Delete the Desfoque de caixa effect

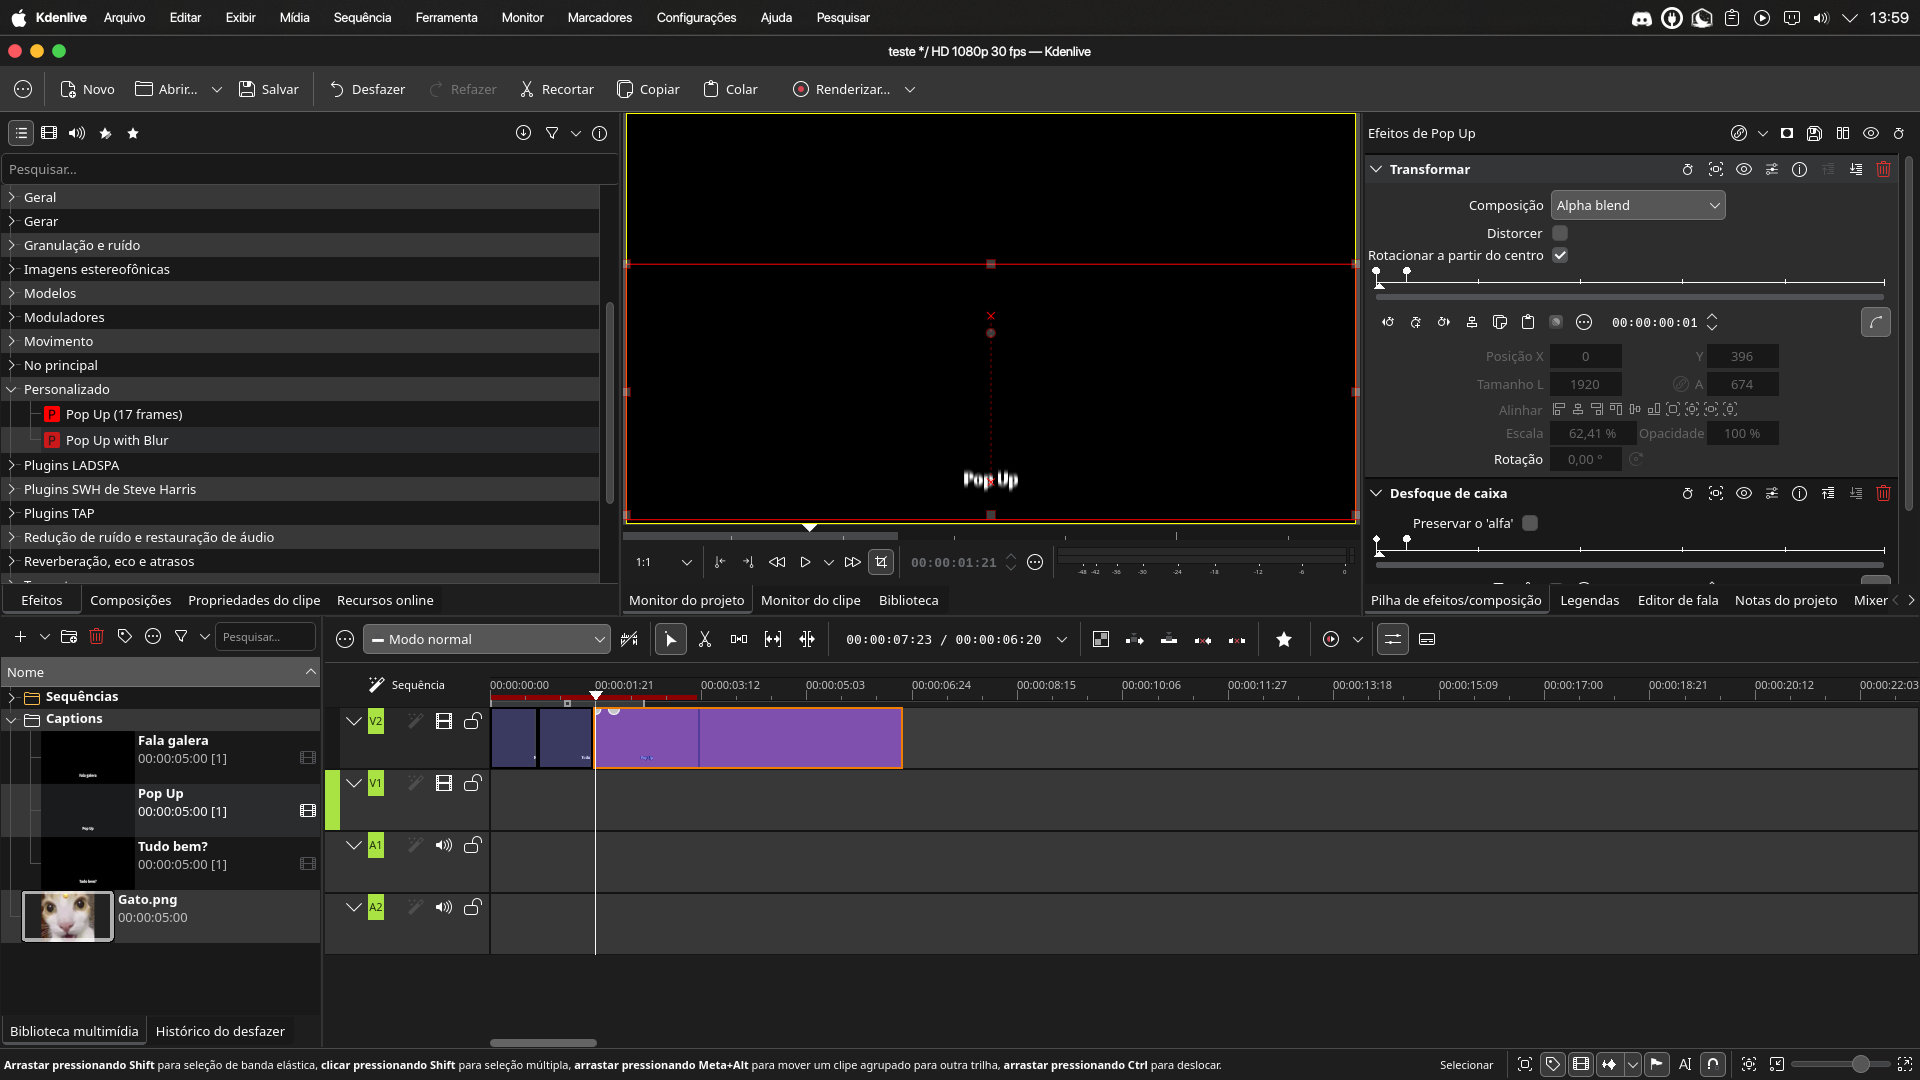click(1883, 493)
